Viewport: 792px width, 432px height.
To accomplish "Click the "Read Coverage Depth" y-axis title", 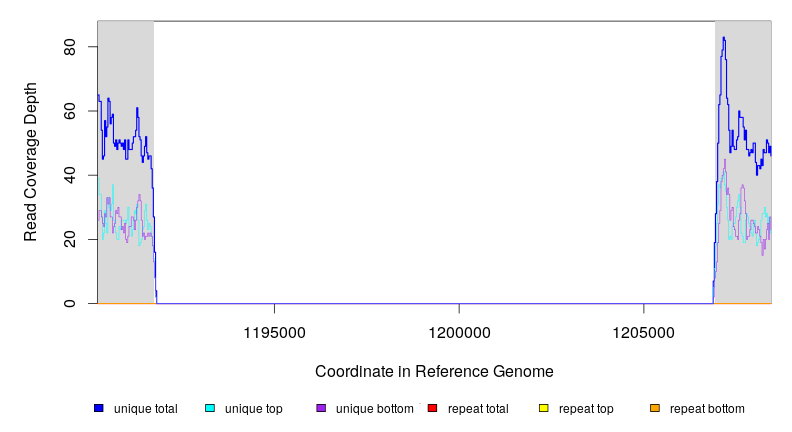I will [31, 162].
